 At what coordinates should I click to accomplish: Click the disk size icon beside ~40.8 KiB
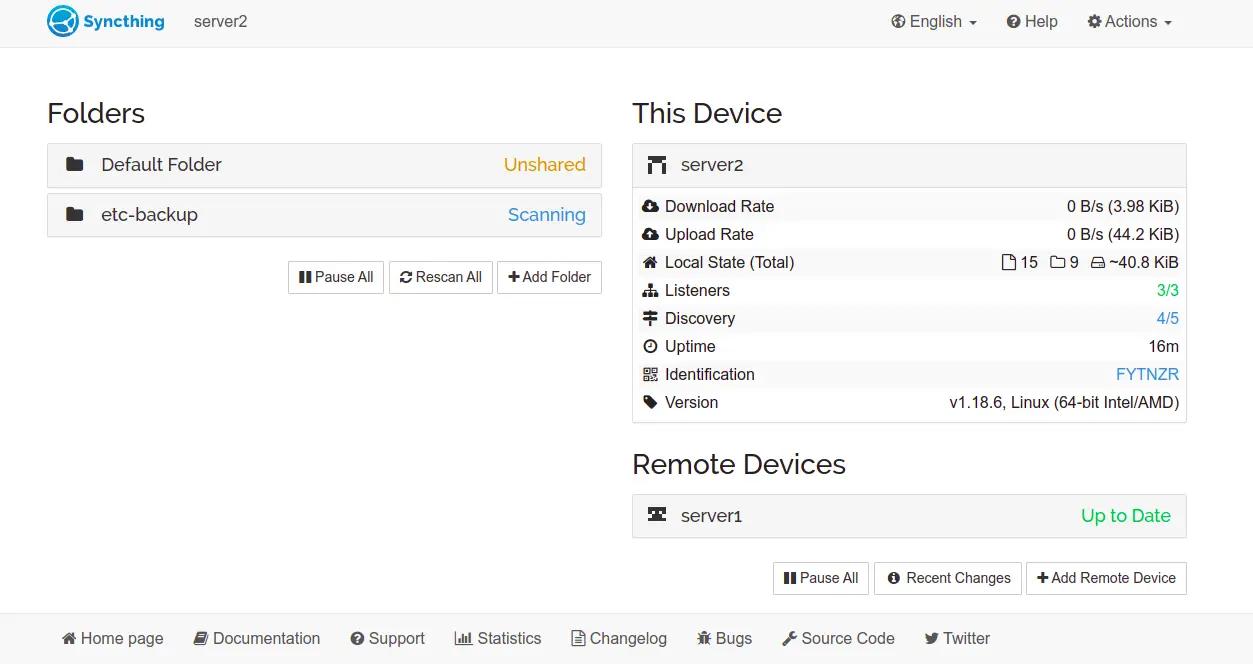click(1097, 262)
